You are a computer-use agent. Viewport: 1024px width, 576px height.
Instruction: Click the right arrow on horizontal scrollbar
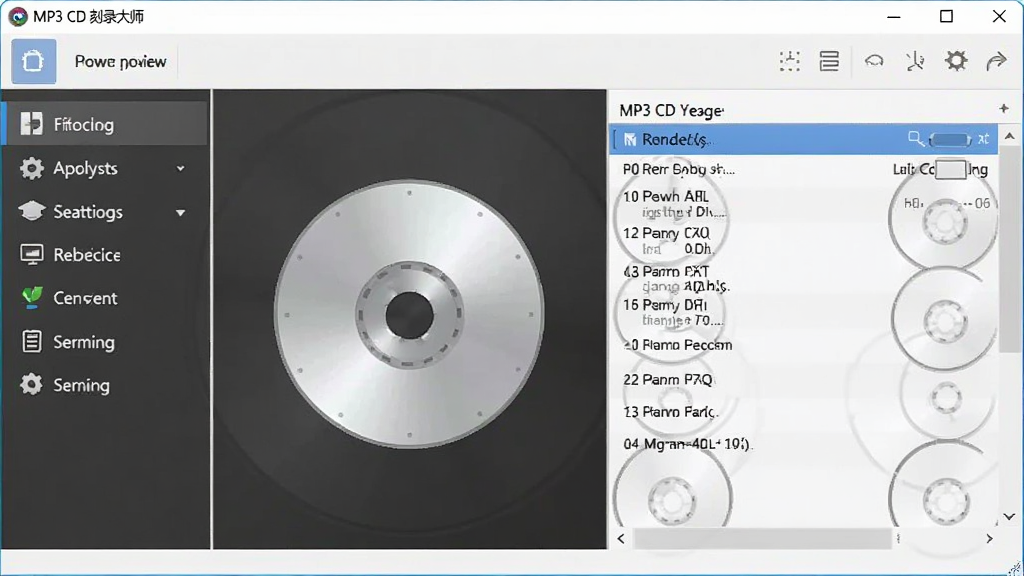989,539
